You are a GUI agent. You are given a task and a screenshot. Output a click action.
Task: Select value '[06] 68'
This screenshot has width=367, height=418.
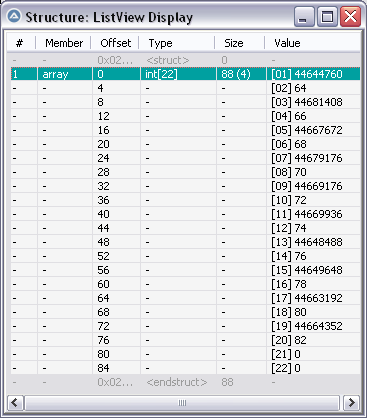click(289, 144)
